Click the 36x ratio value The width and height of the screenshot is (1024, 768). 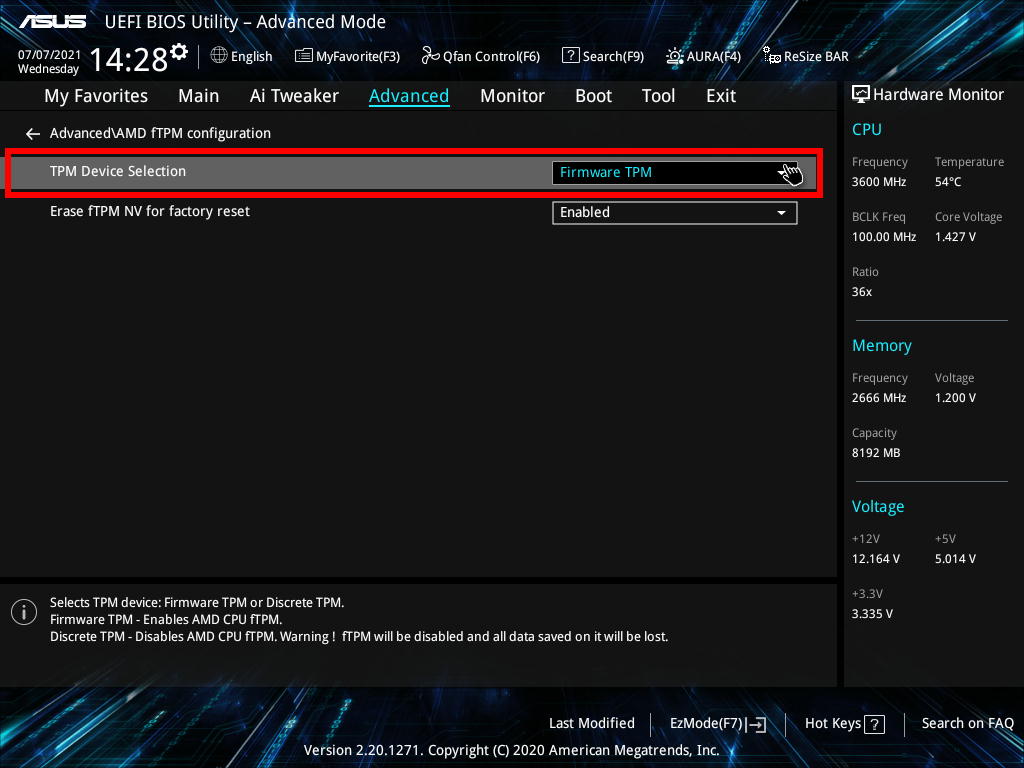point(861,292)
